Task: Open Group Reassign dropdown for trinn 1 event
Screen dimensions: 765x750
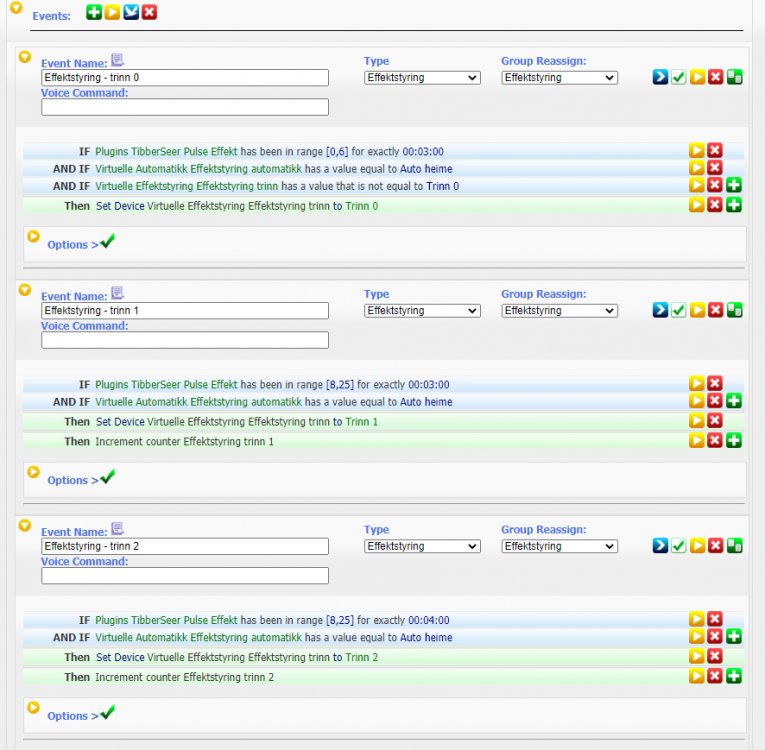Action: click(559, 311)
